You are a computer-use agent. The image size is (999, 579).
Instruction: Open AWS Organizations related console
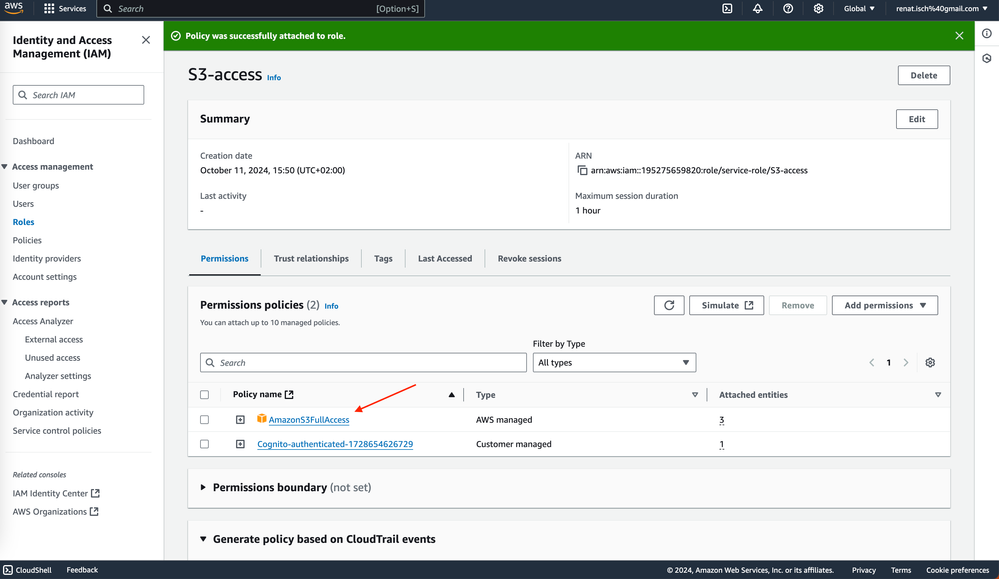[x=55, y=511]
